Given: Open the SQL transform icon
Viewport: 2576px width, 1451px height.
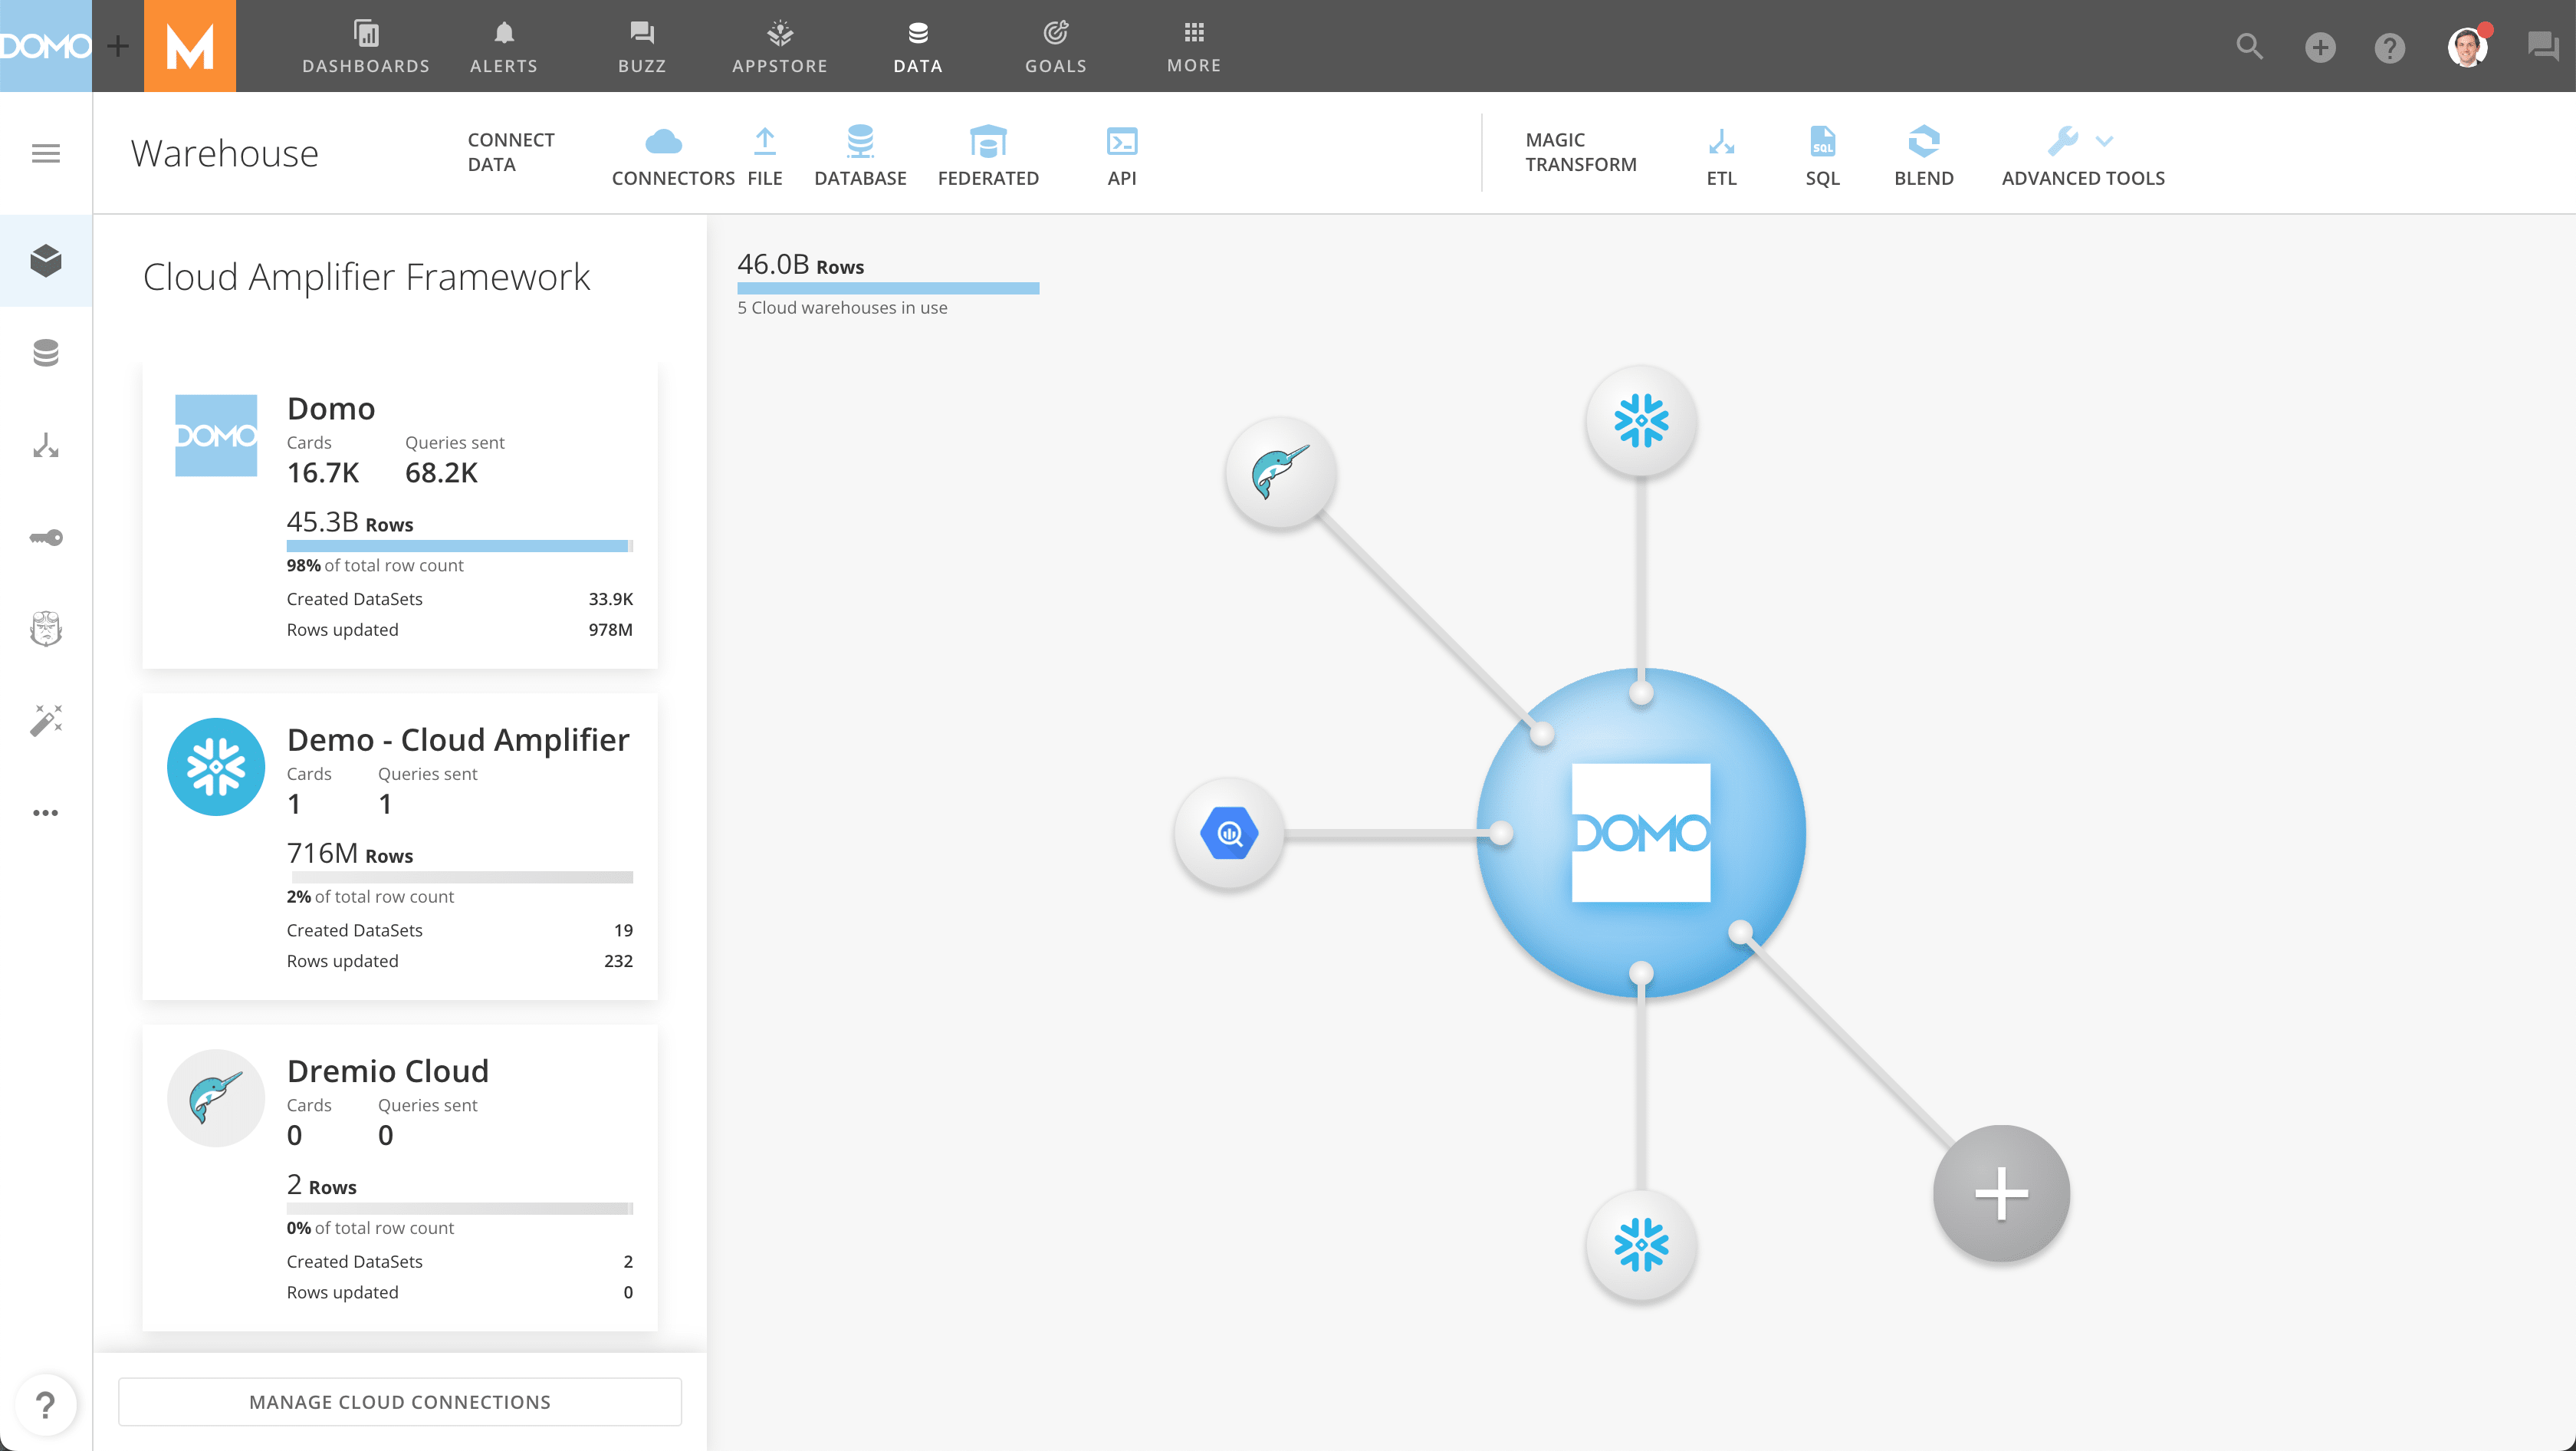Looking at the screenshot, I should [1822, 143].
